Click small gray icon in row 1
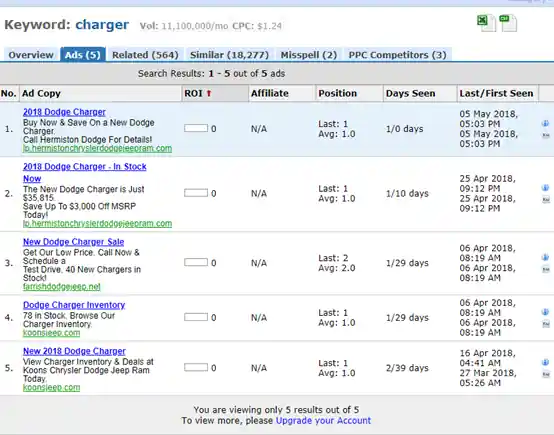This screenshot has height=435, width=554. [546, 135]
